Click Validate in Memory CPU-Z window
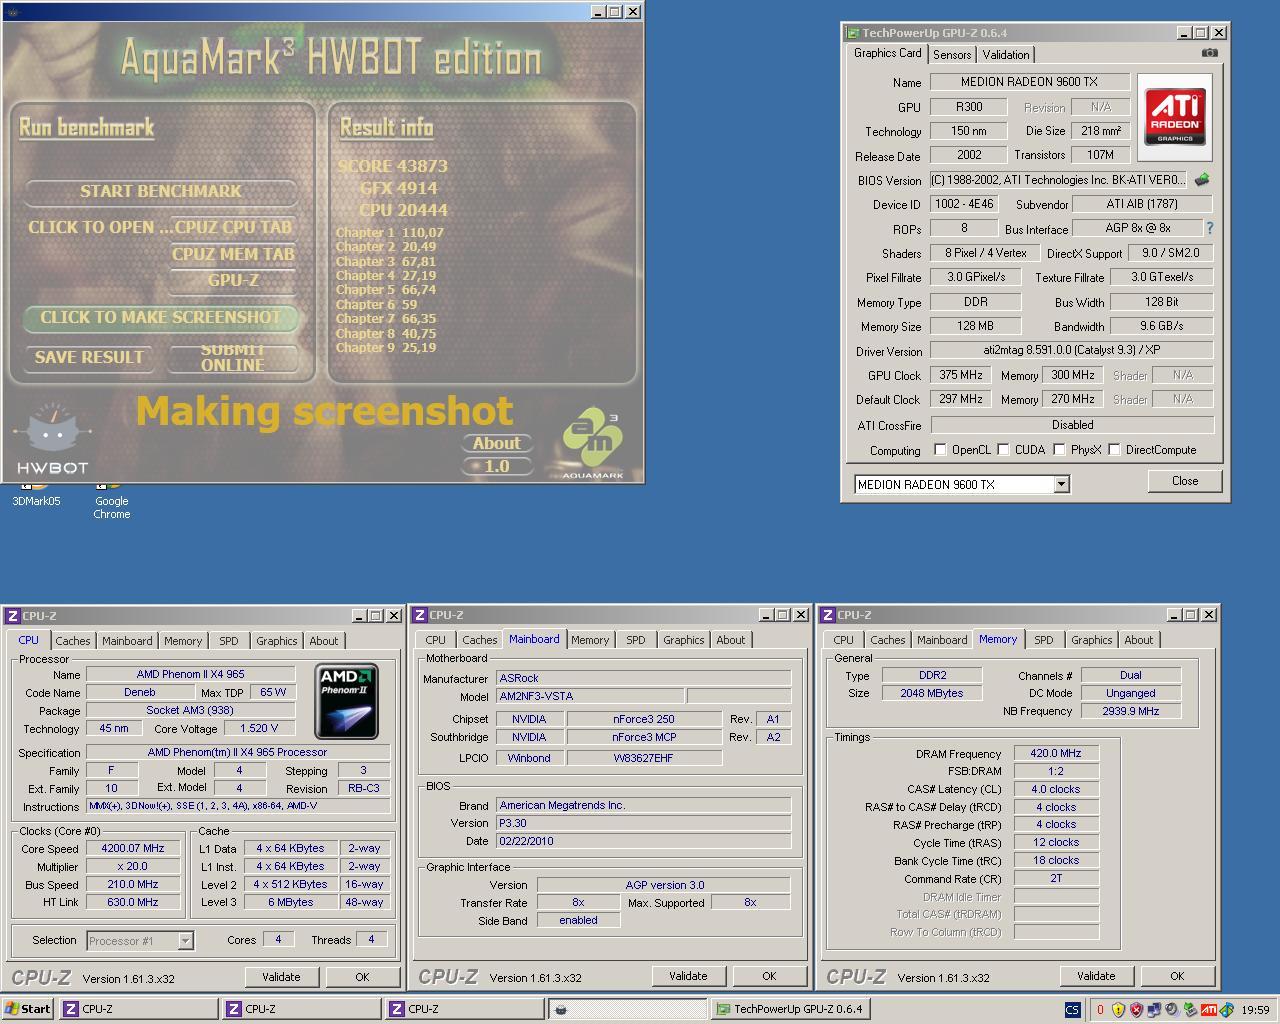 (x=1096, y=976)
